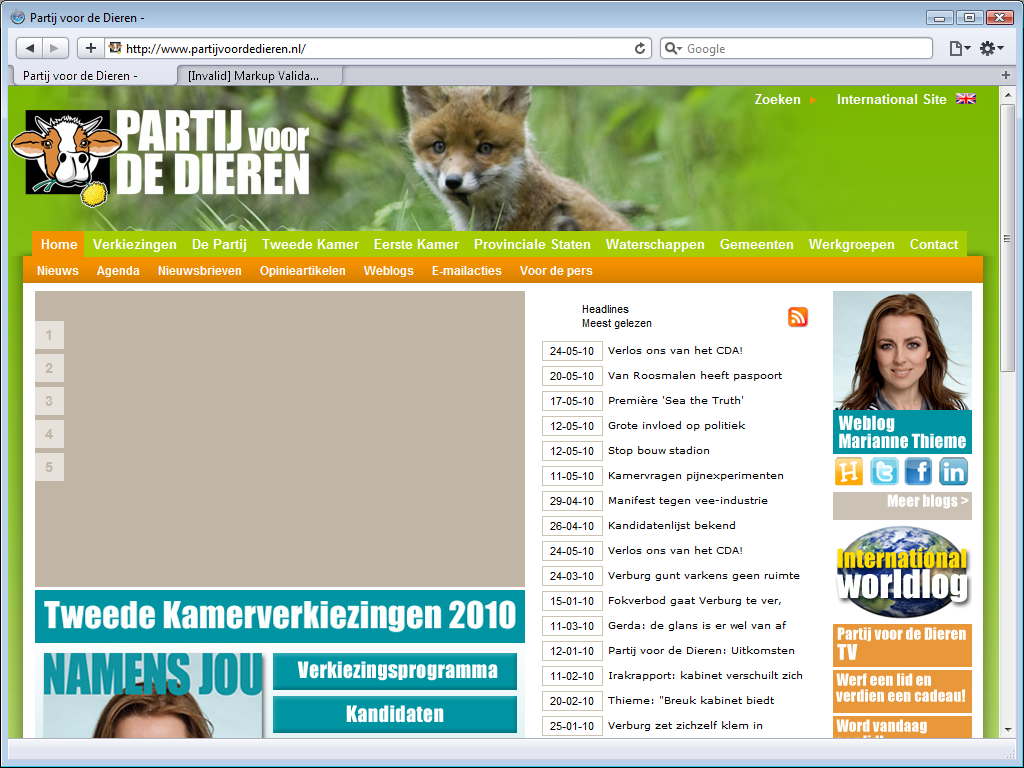This screenshot has width=1024, height=768.
Task: Open the International Site link
Action: click(x=891, y=99)
